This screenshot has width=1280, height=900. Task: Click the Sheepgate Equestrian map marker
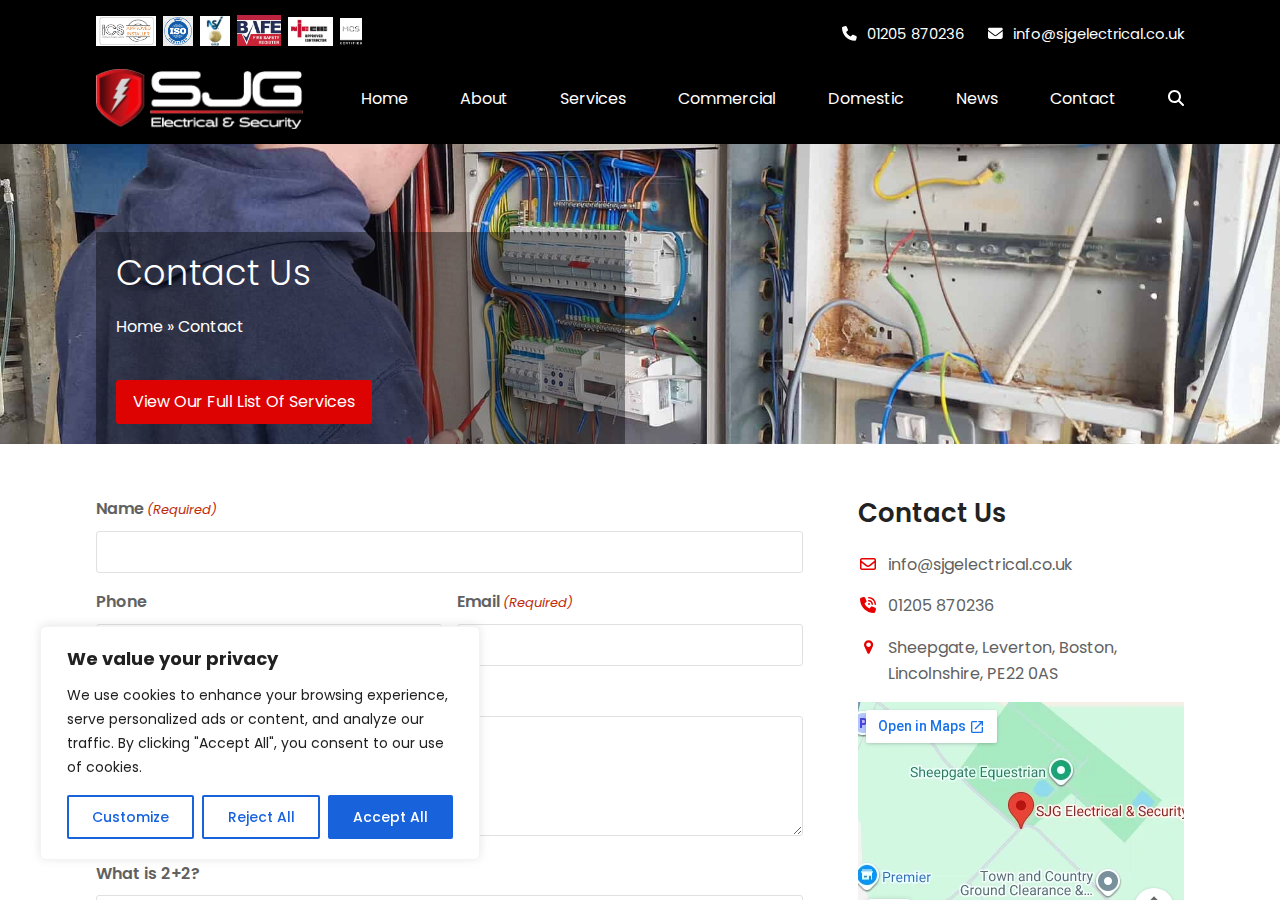pyautogui.click(x=1062, y=770)
